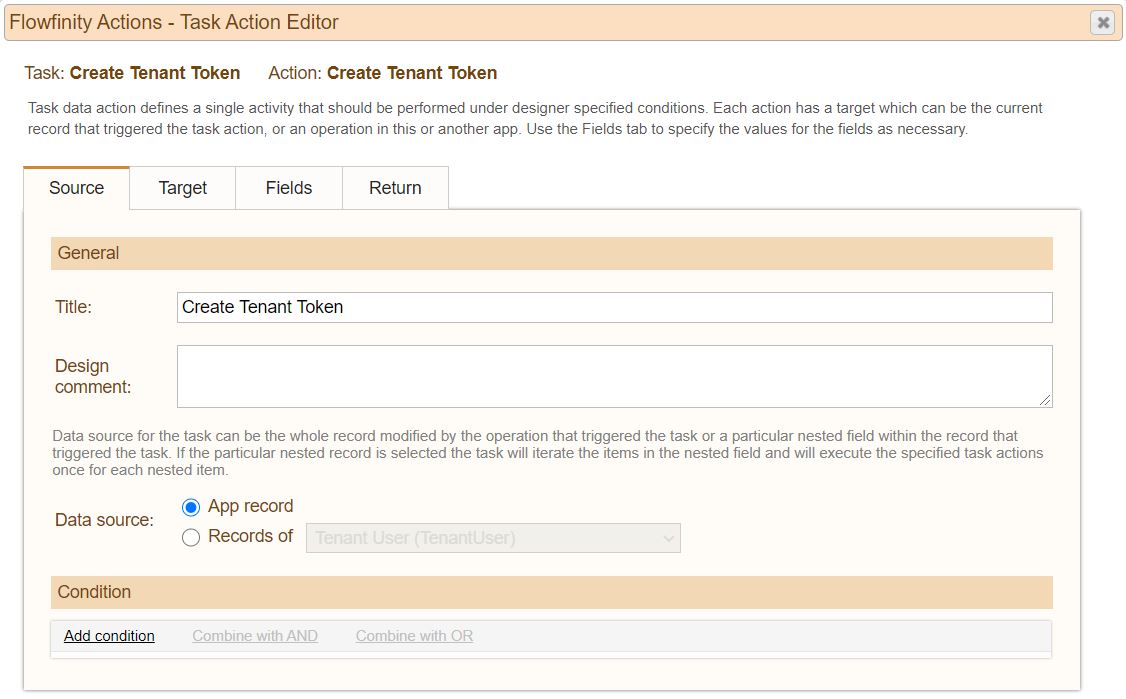Viewport: 1126px width, 699px height.
Task: Click the Condition section header
Action: click(552, 592)
